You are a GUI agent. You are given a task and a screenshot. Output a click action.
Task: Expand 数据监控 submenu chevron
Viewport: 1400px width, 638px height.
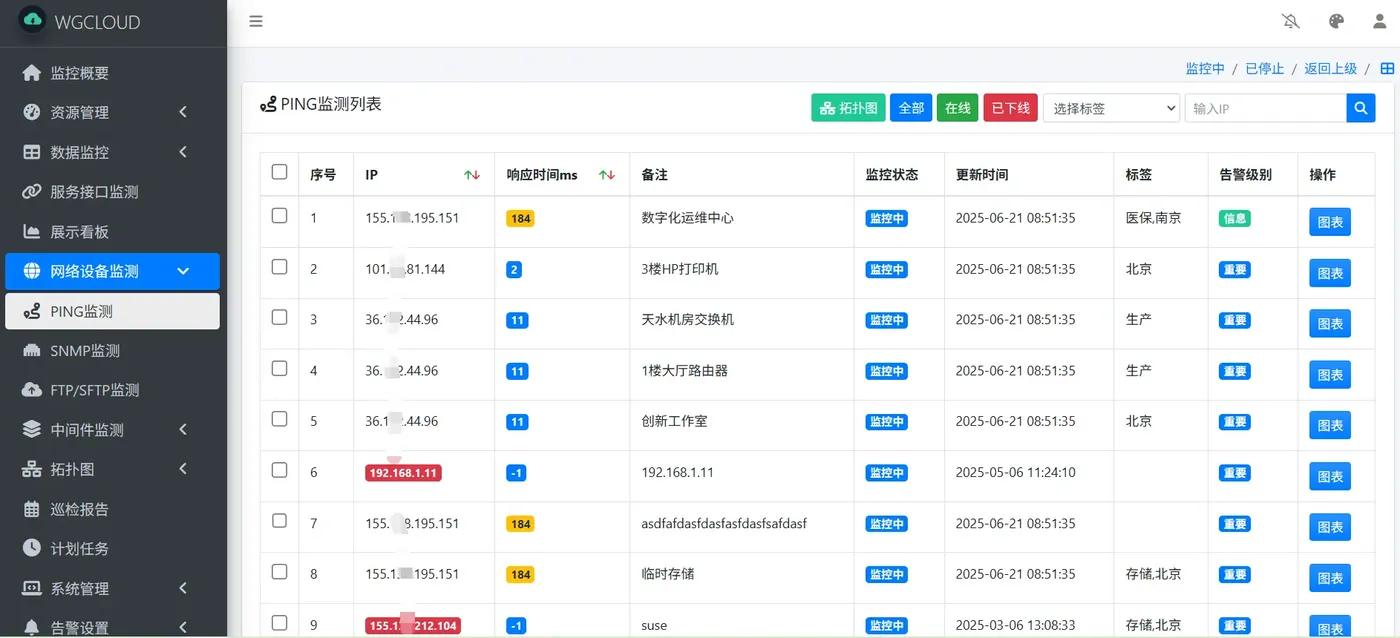pyautogui.click(x=183, y=152)
